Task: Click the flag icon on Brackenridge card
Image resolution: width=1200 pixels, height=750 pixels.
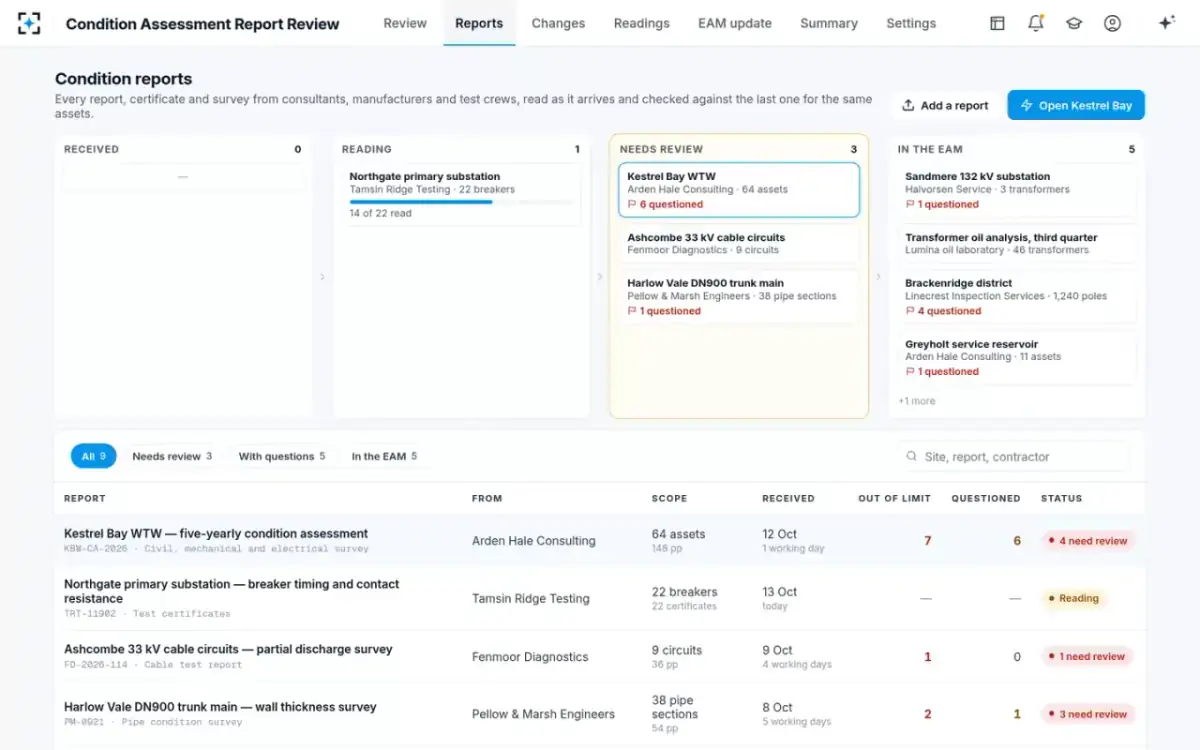Action: tap(910, 311)
